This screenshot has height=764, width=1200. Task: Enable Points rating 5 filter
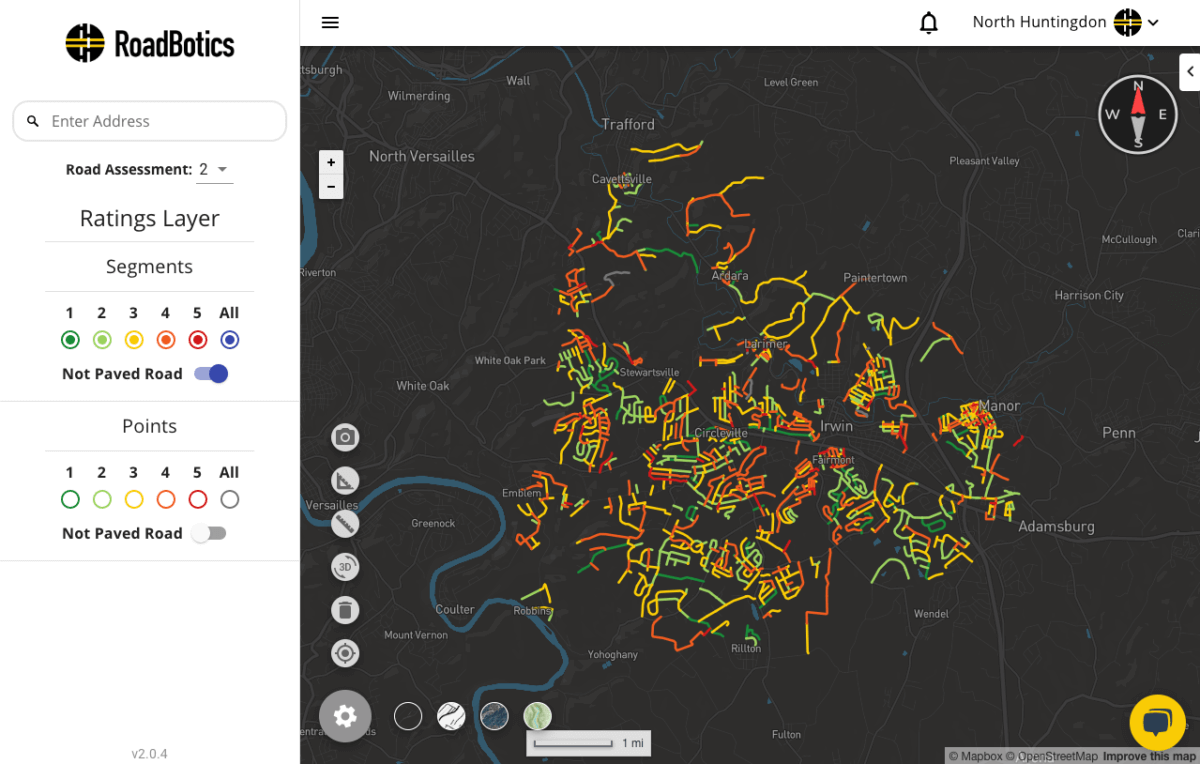pyautogui.click(x=198, y=499)
